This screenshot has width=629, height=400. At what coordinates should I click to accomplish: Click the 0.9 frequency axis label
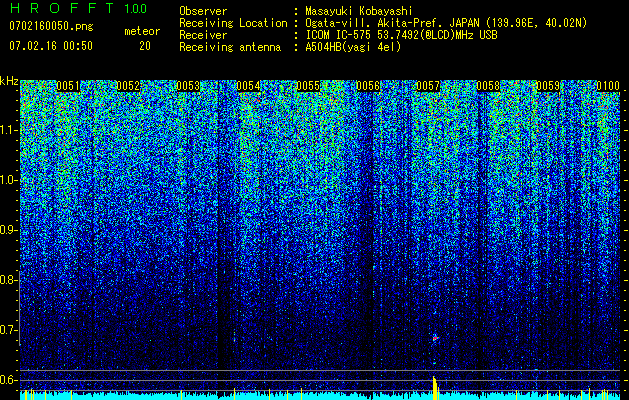coord(9,230)
